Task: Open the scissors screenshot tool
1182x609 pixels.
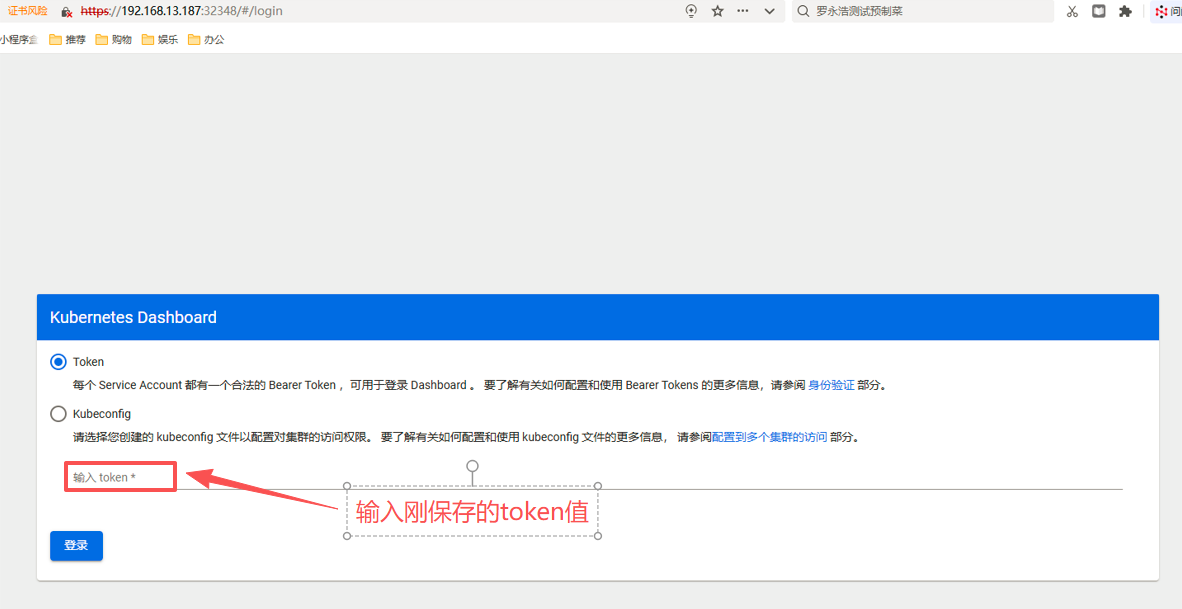Action: [x=1072, y=11]
